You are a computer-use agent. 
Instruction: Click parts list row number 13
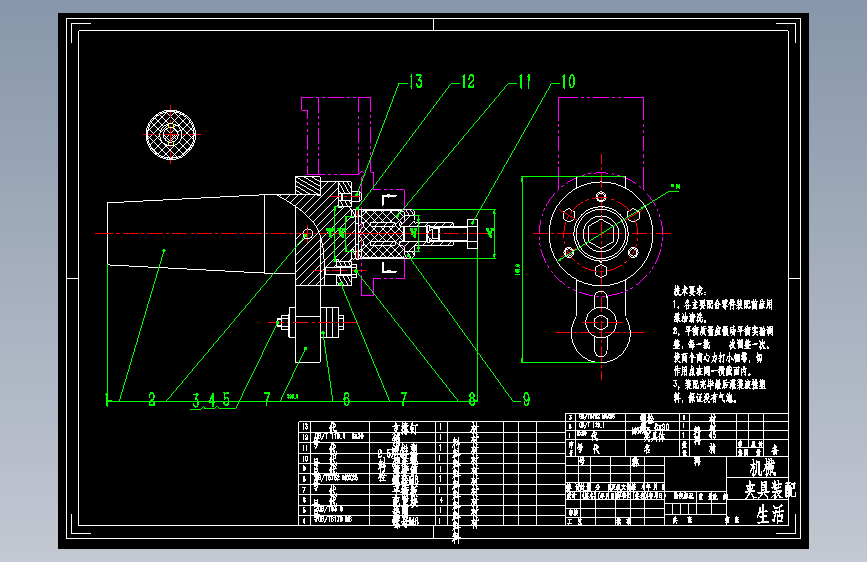[x=431, y=426]
